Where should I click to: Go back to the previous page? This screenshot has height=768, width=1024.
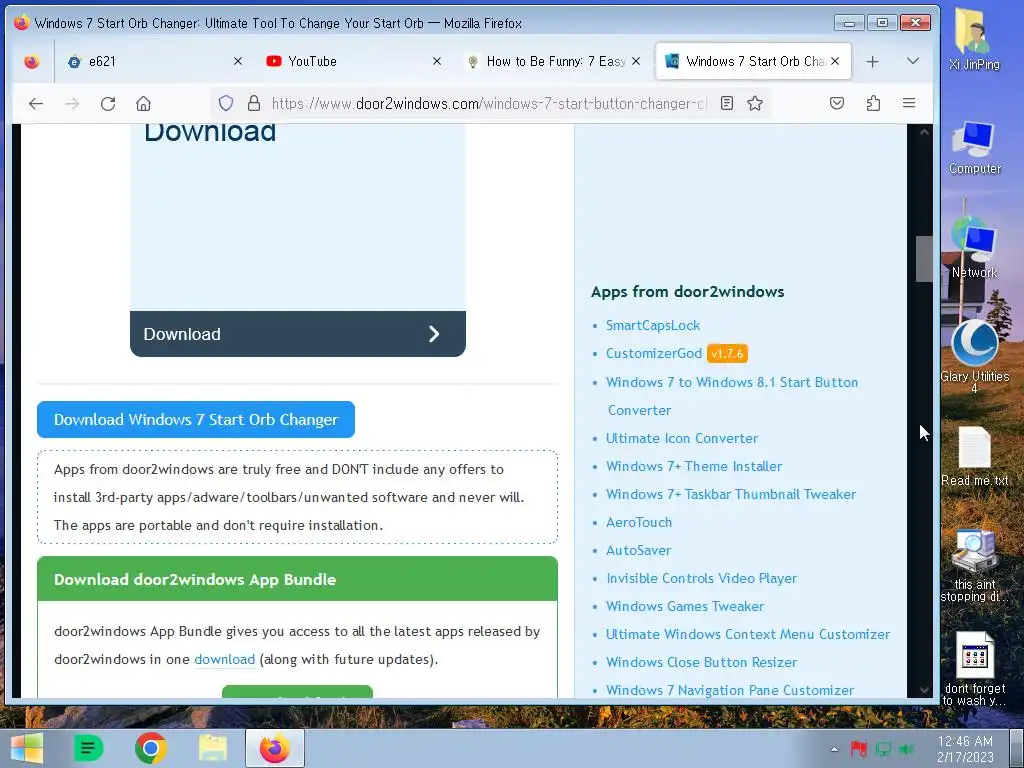(36, 103)
